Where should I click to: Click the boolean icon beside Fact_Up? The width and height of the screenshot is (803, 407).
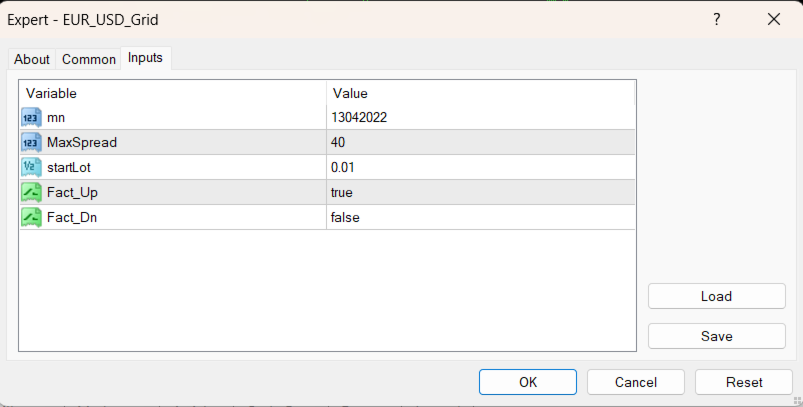pyautogui.click(x=30, y=192)
